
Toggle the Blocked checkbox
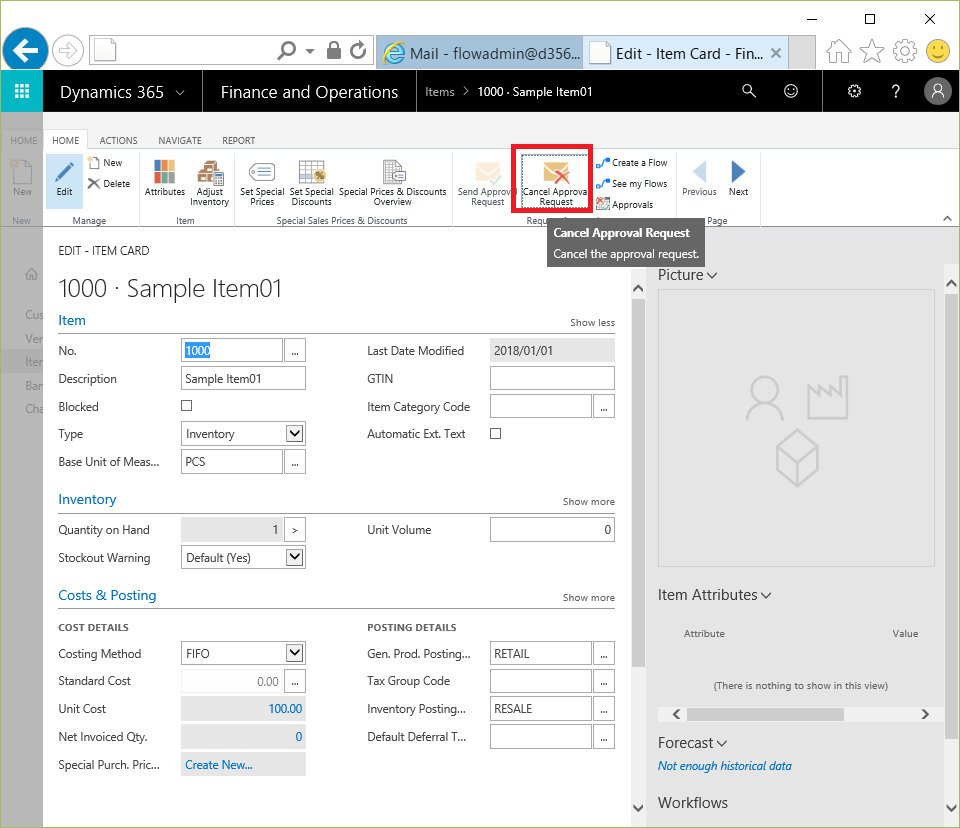187,405
